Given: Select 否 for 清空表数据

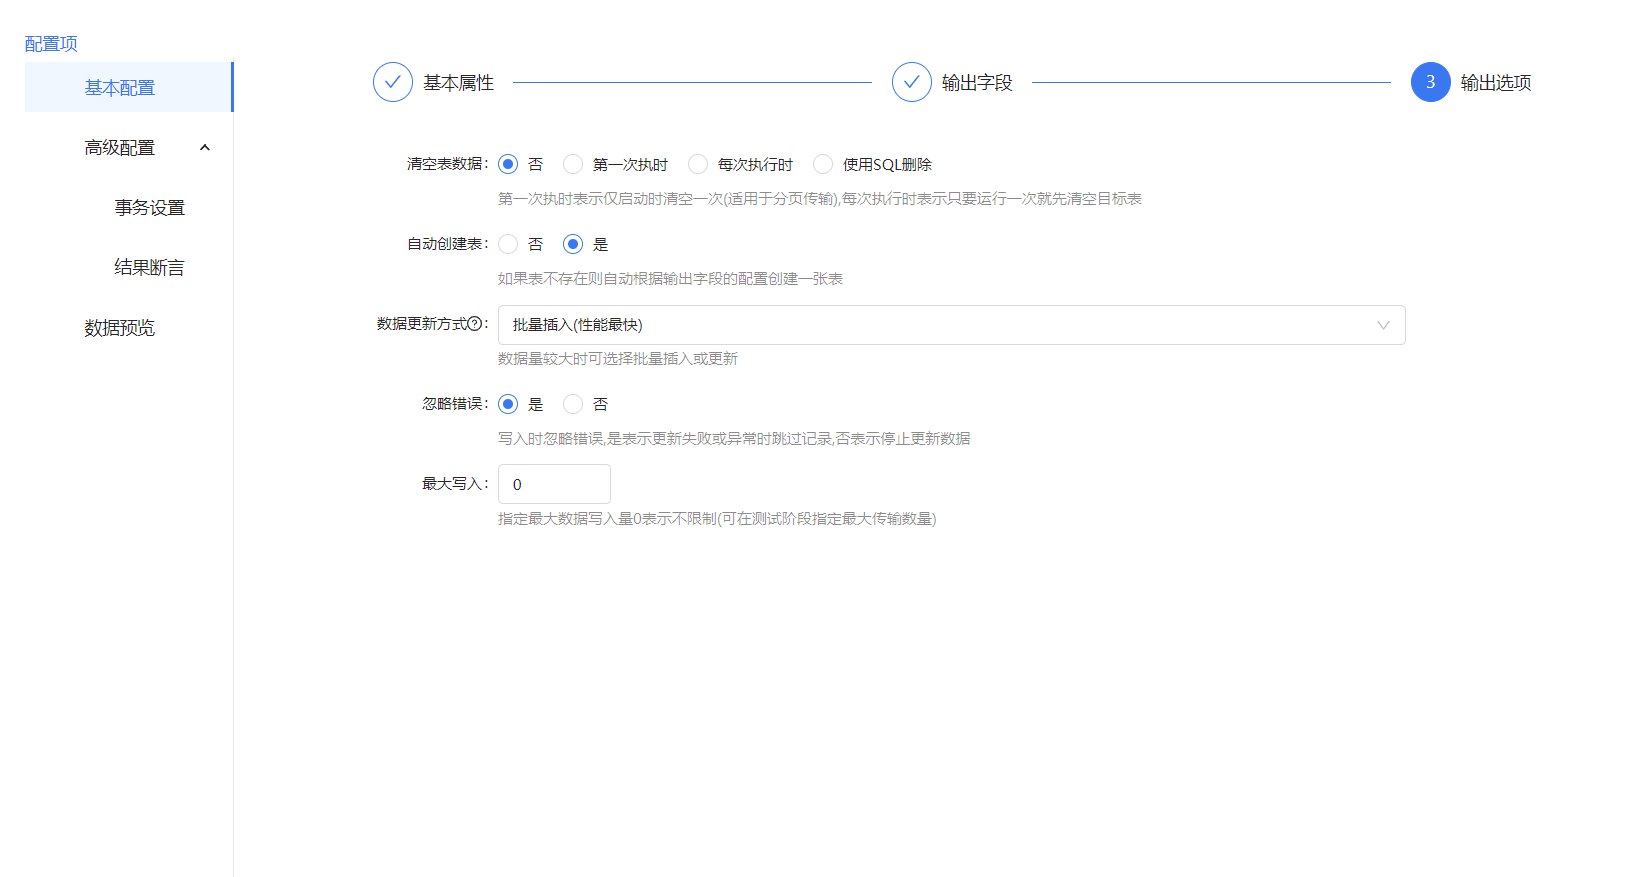Looking at the screenshot, I should click(508, 164).
